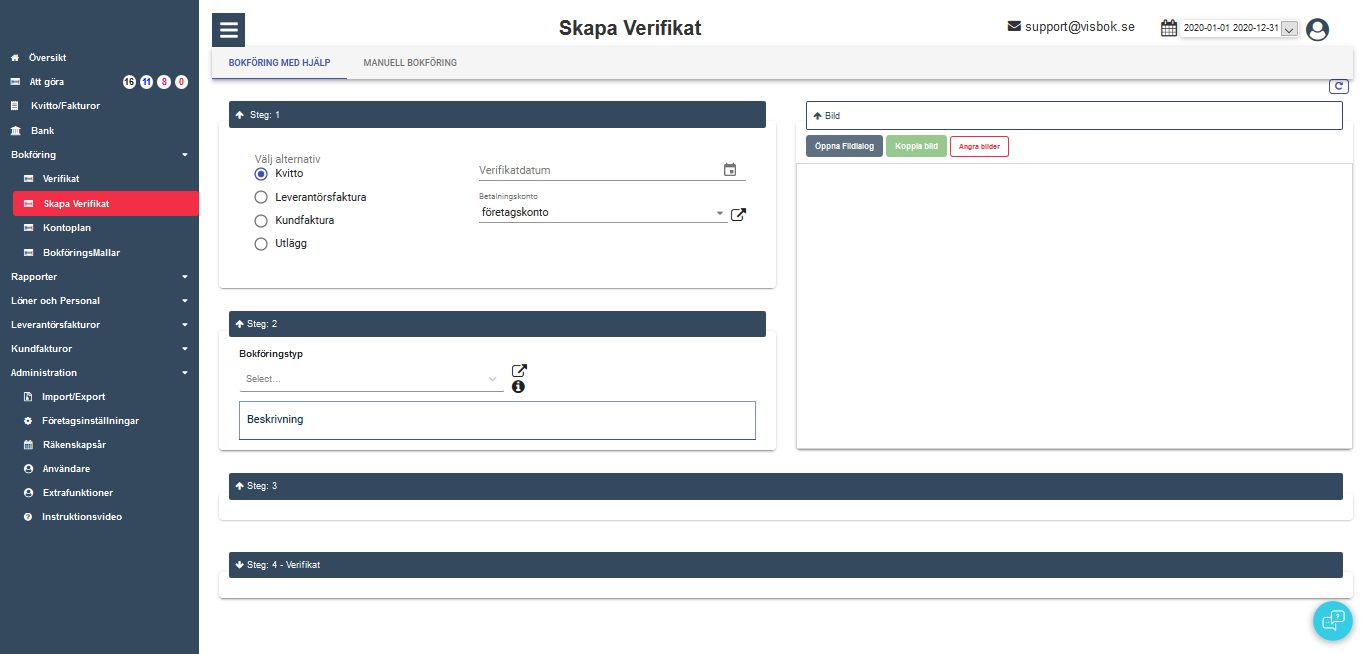Viewport: 1366px width, 654px height.
Task: Select the Leverantörsfaktura radio option
Action: pos(261,197)
